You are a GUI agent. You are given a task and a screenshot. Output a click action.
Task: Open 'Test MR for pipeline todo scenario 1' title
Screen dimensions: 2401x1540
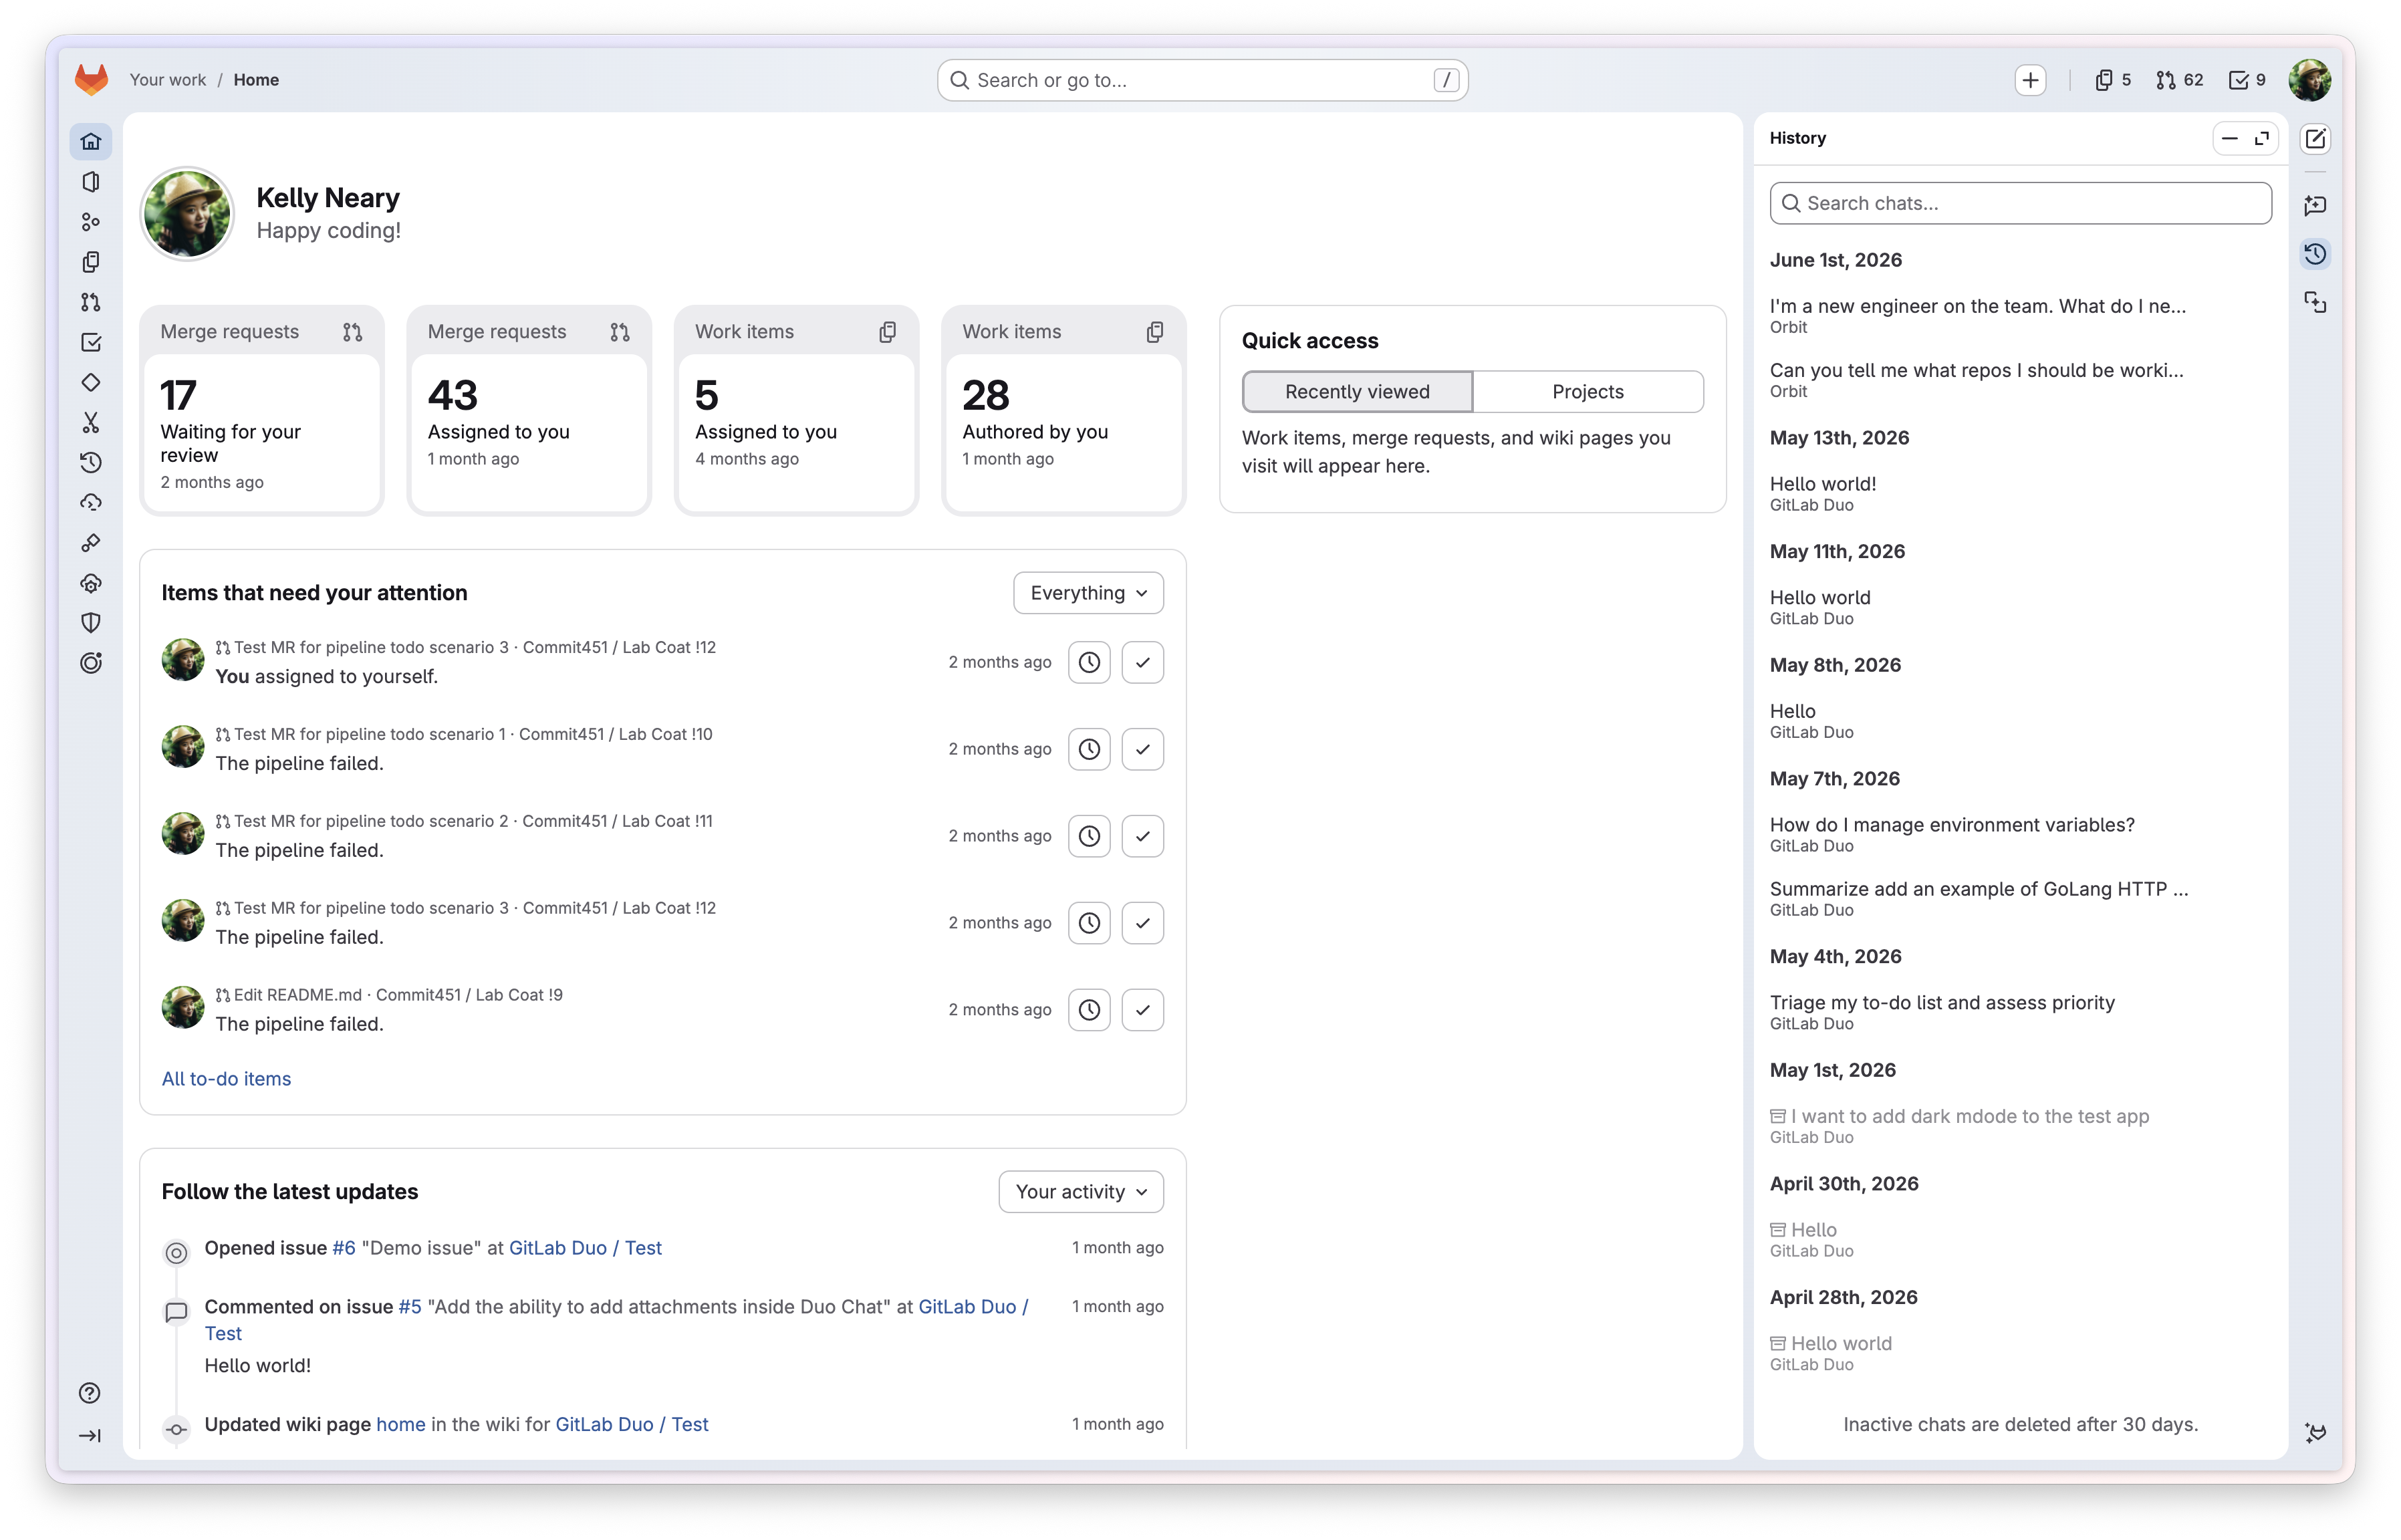coord(370,734)
